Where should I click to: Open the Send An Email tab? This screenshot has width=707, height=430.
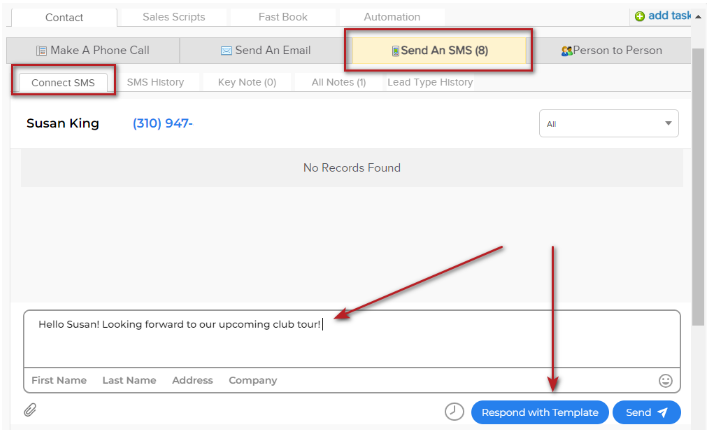[265, 50]
